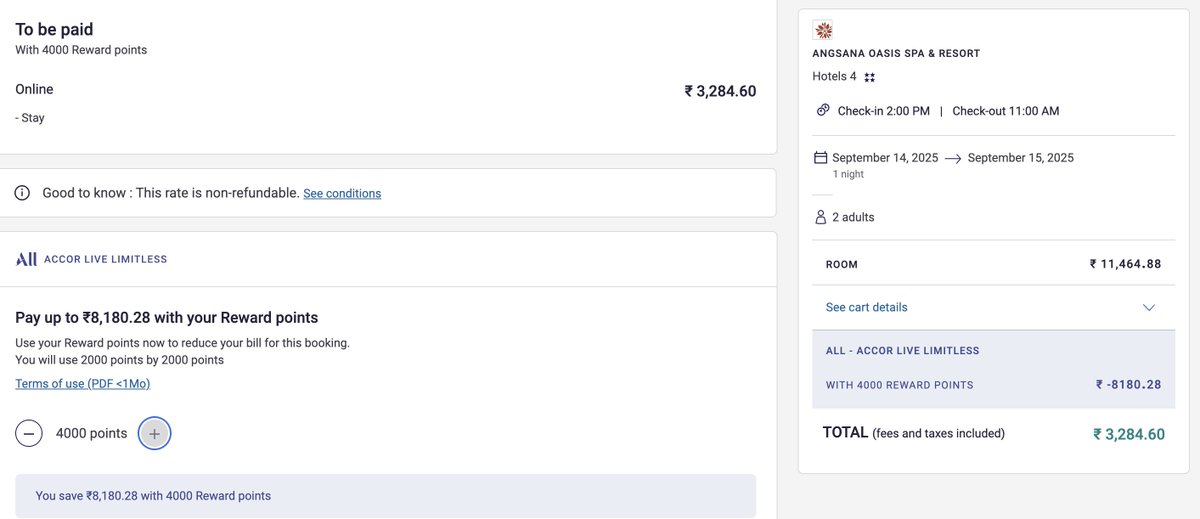Expand cart details with the chevron
Image resolution: width=1200 pixels, height=519 pixels.
[x=1149, y=307]
